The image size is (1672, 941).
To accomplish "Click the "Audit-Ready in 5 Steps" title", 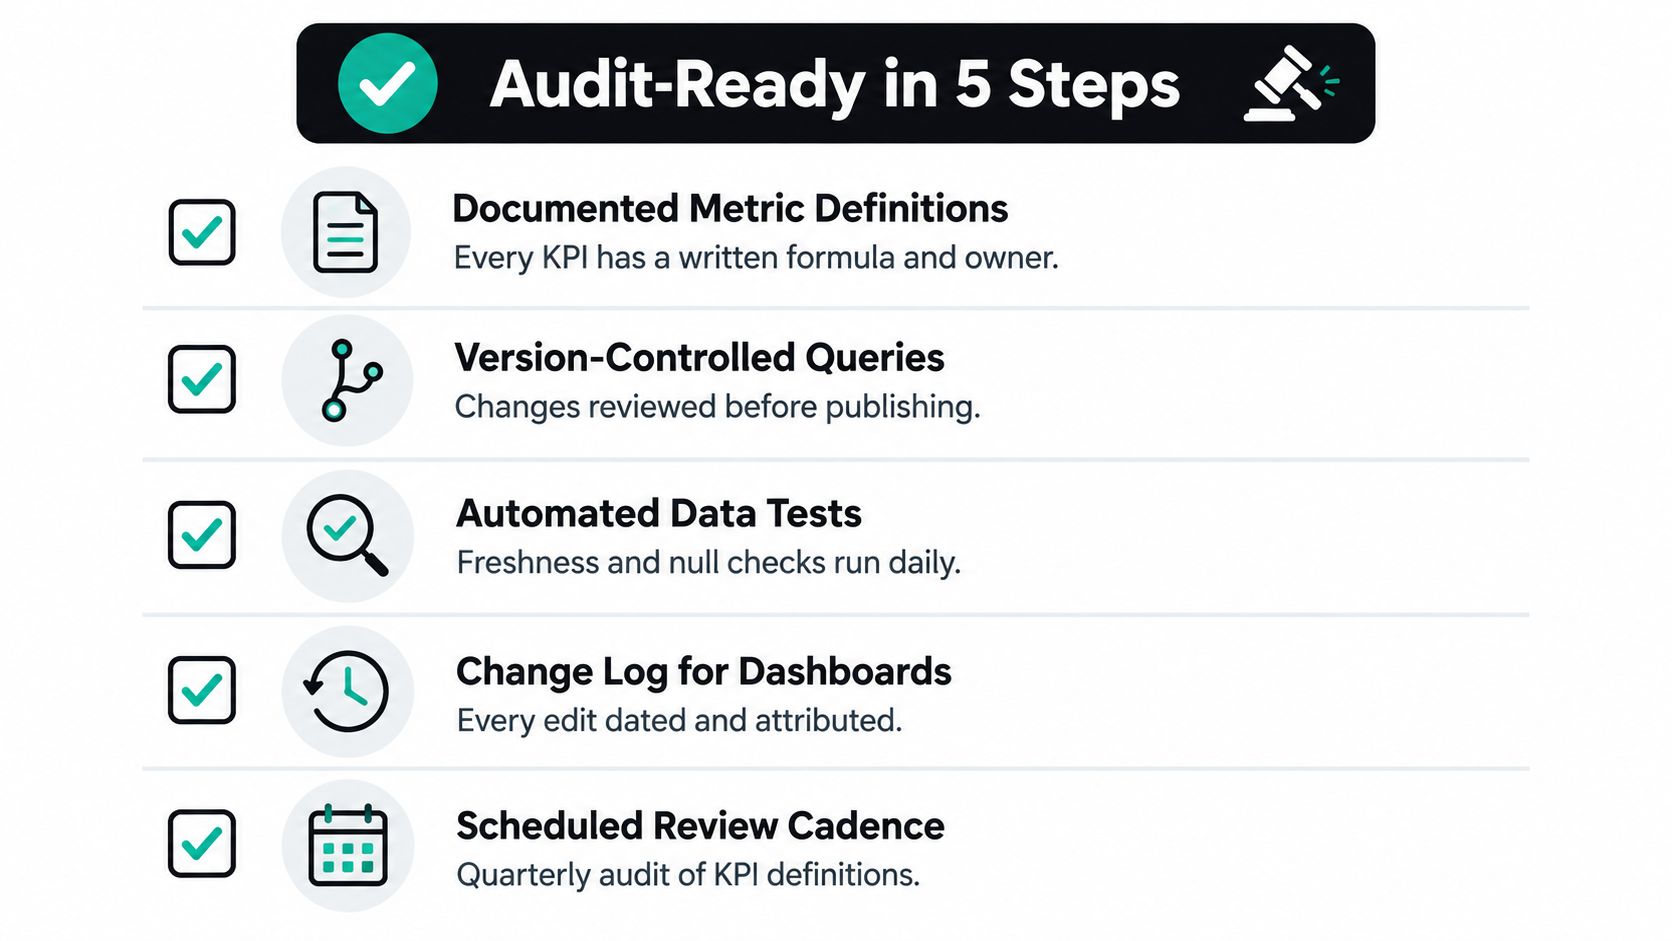I will pyautogui.click(x=835, y=84).
